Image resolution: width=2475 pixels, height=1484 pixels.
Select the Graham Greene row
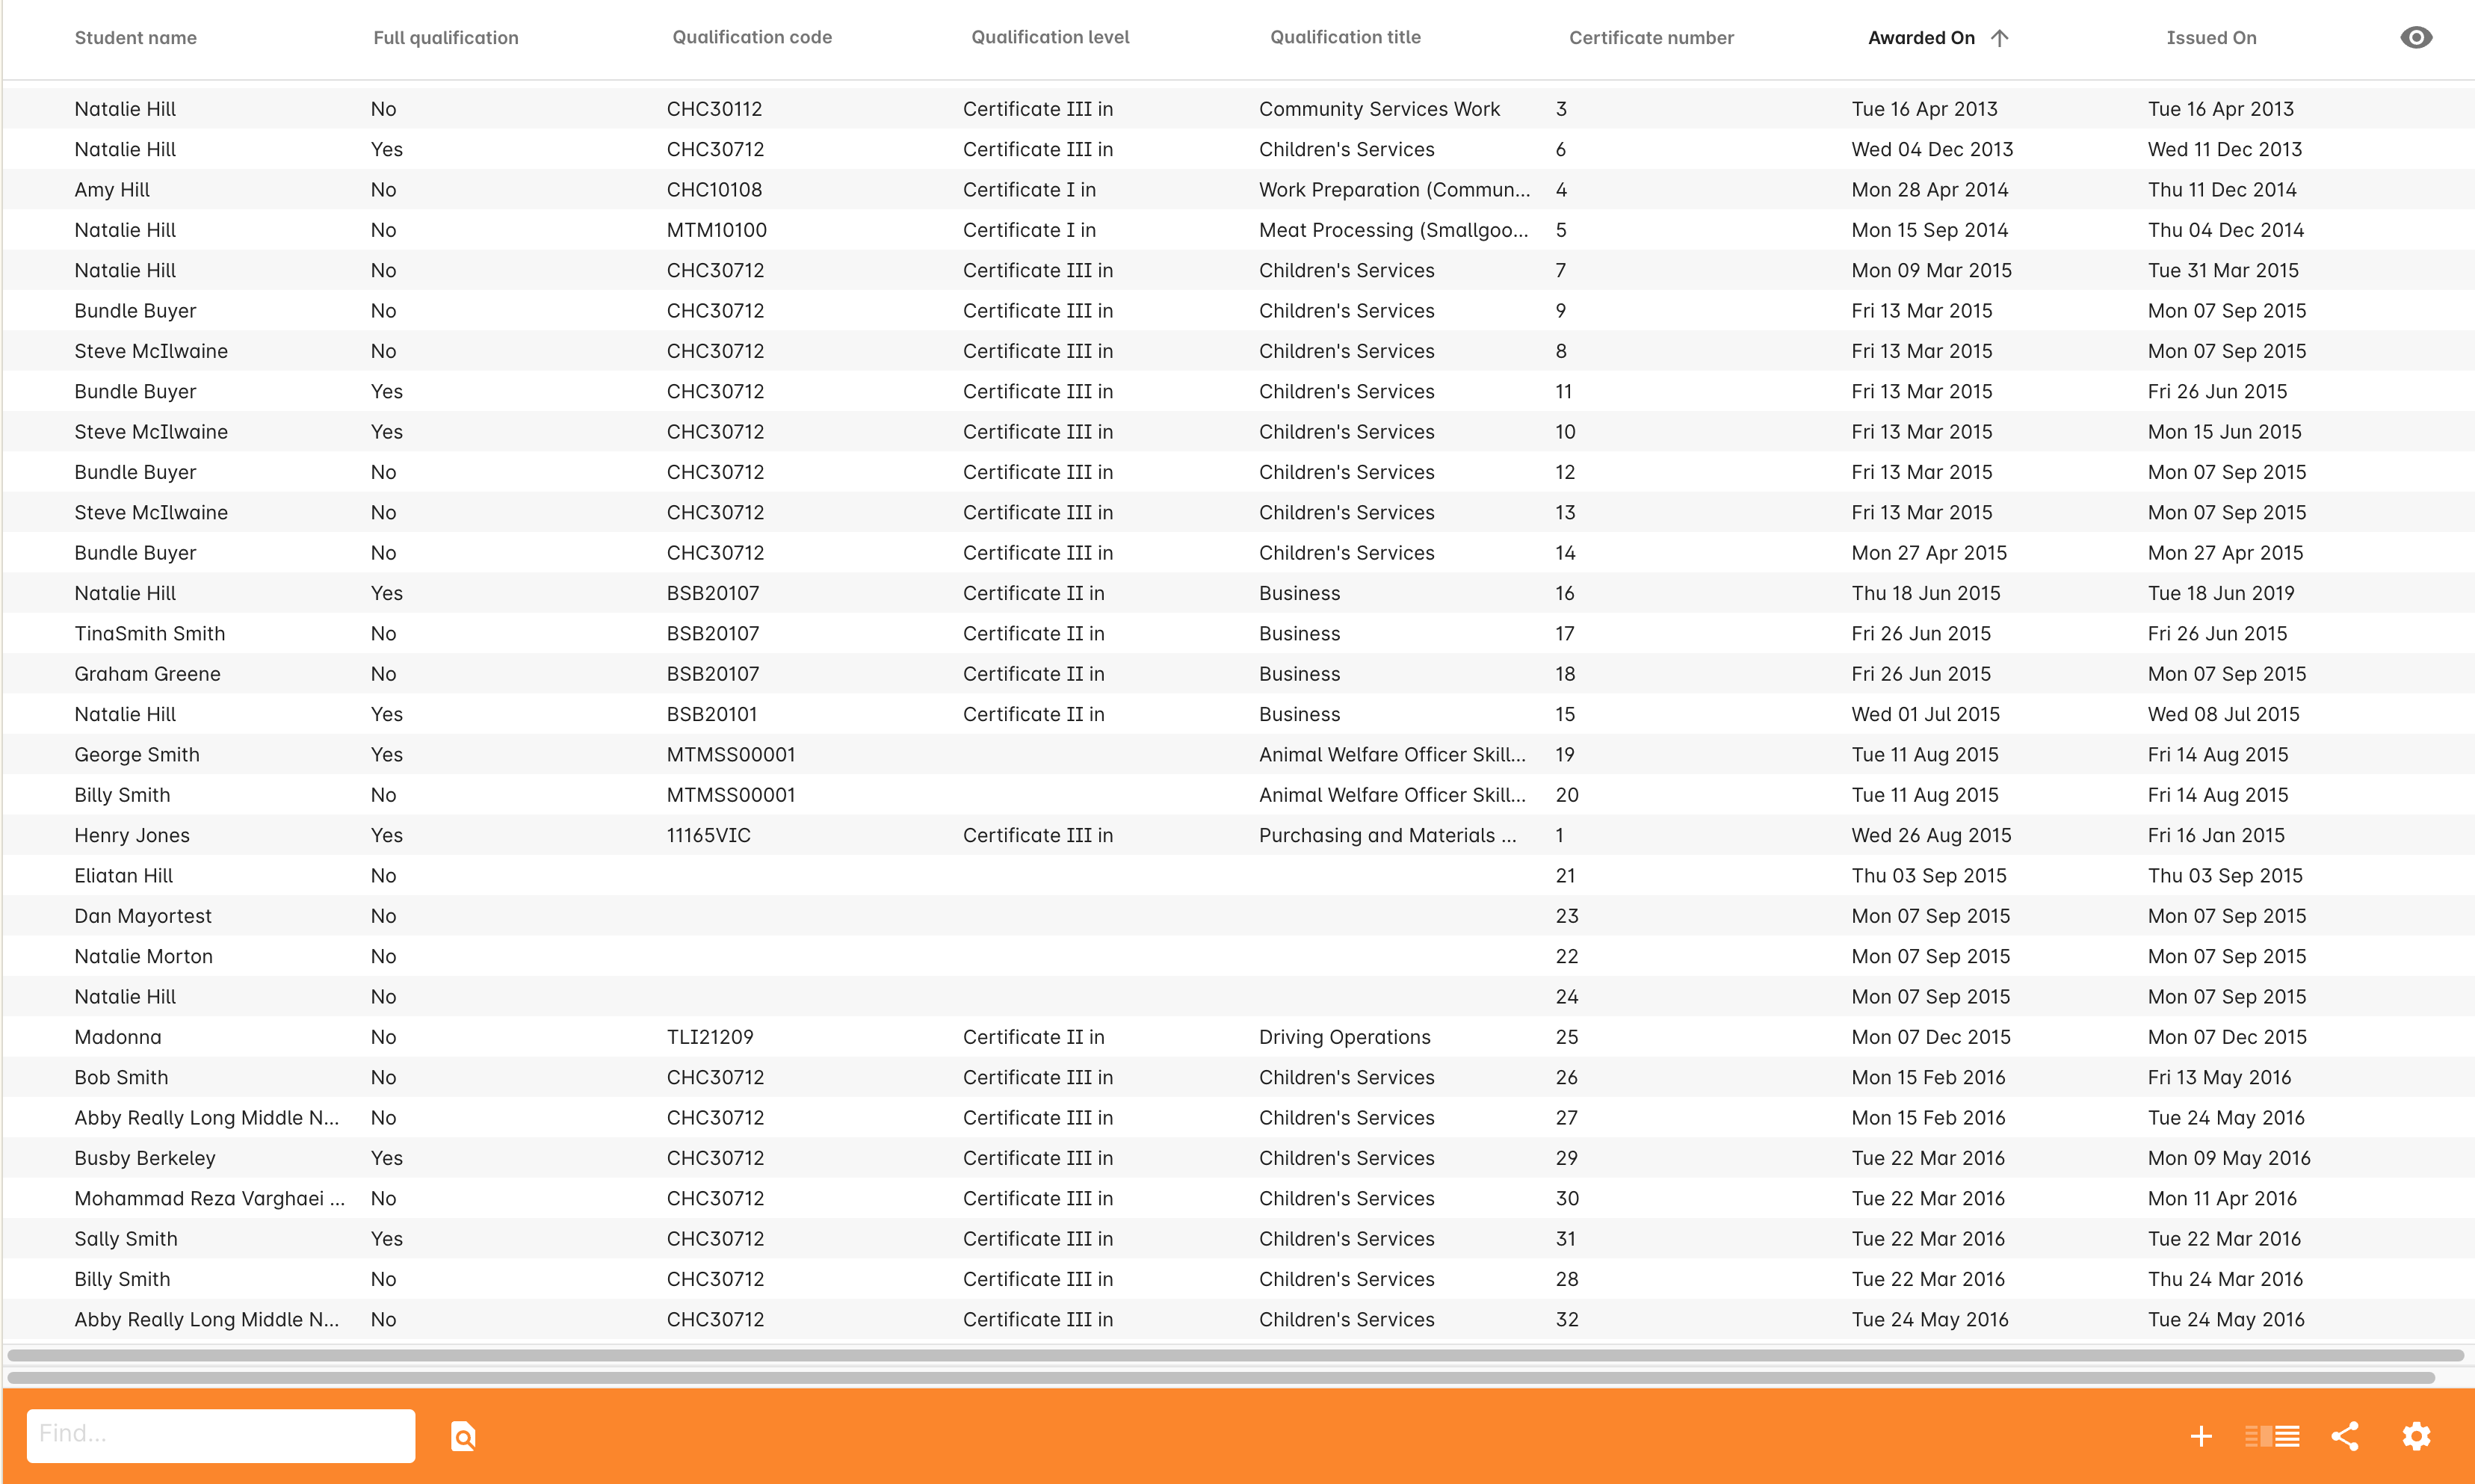(x=1238, y=674)
